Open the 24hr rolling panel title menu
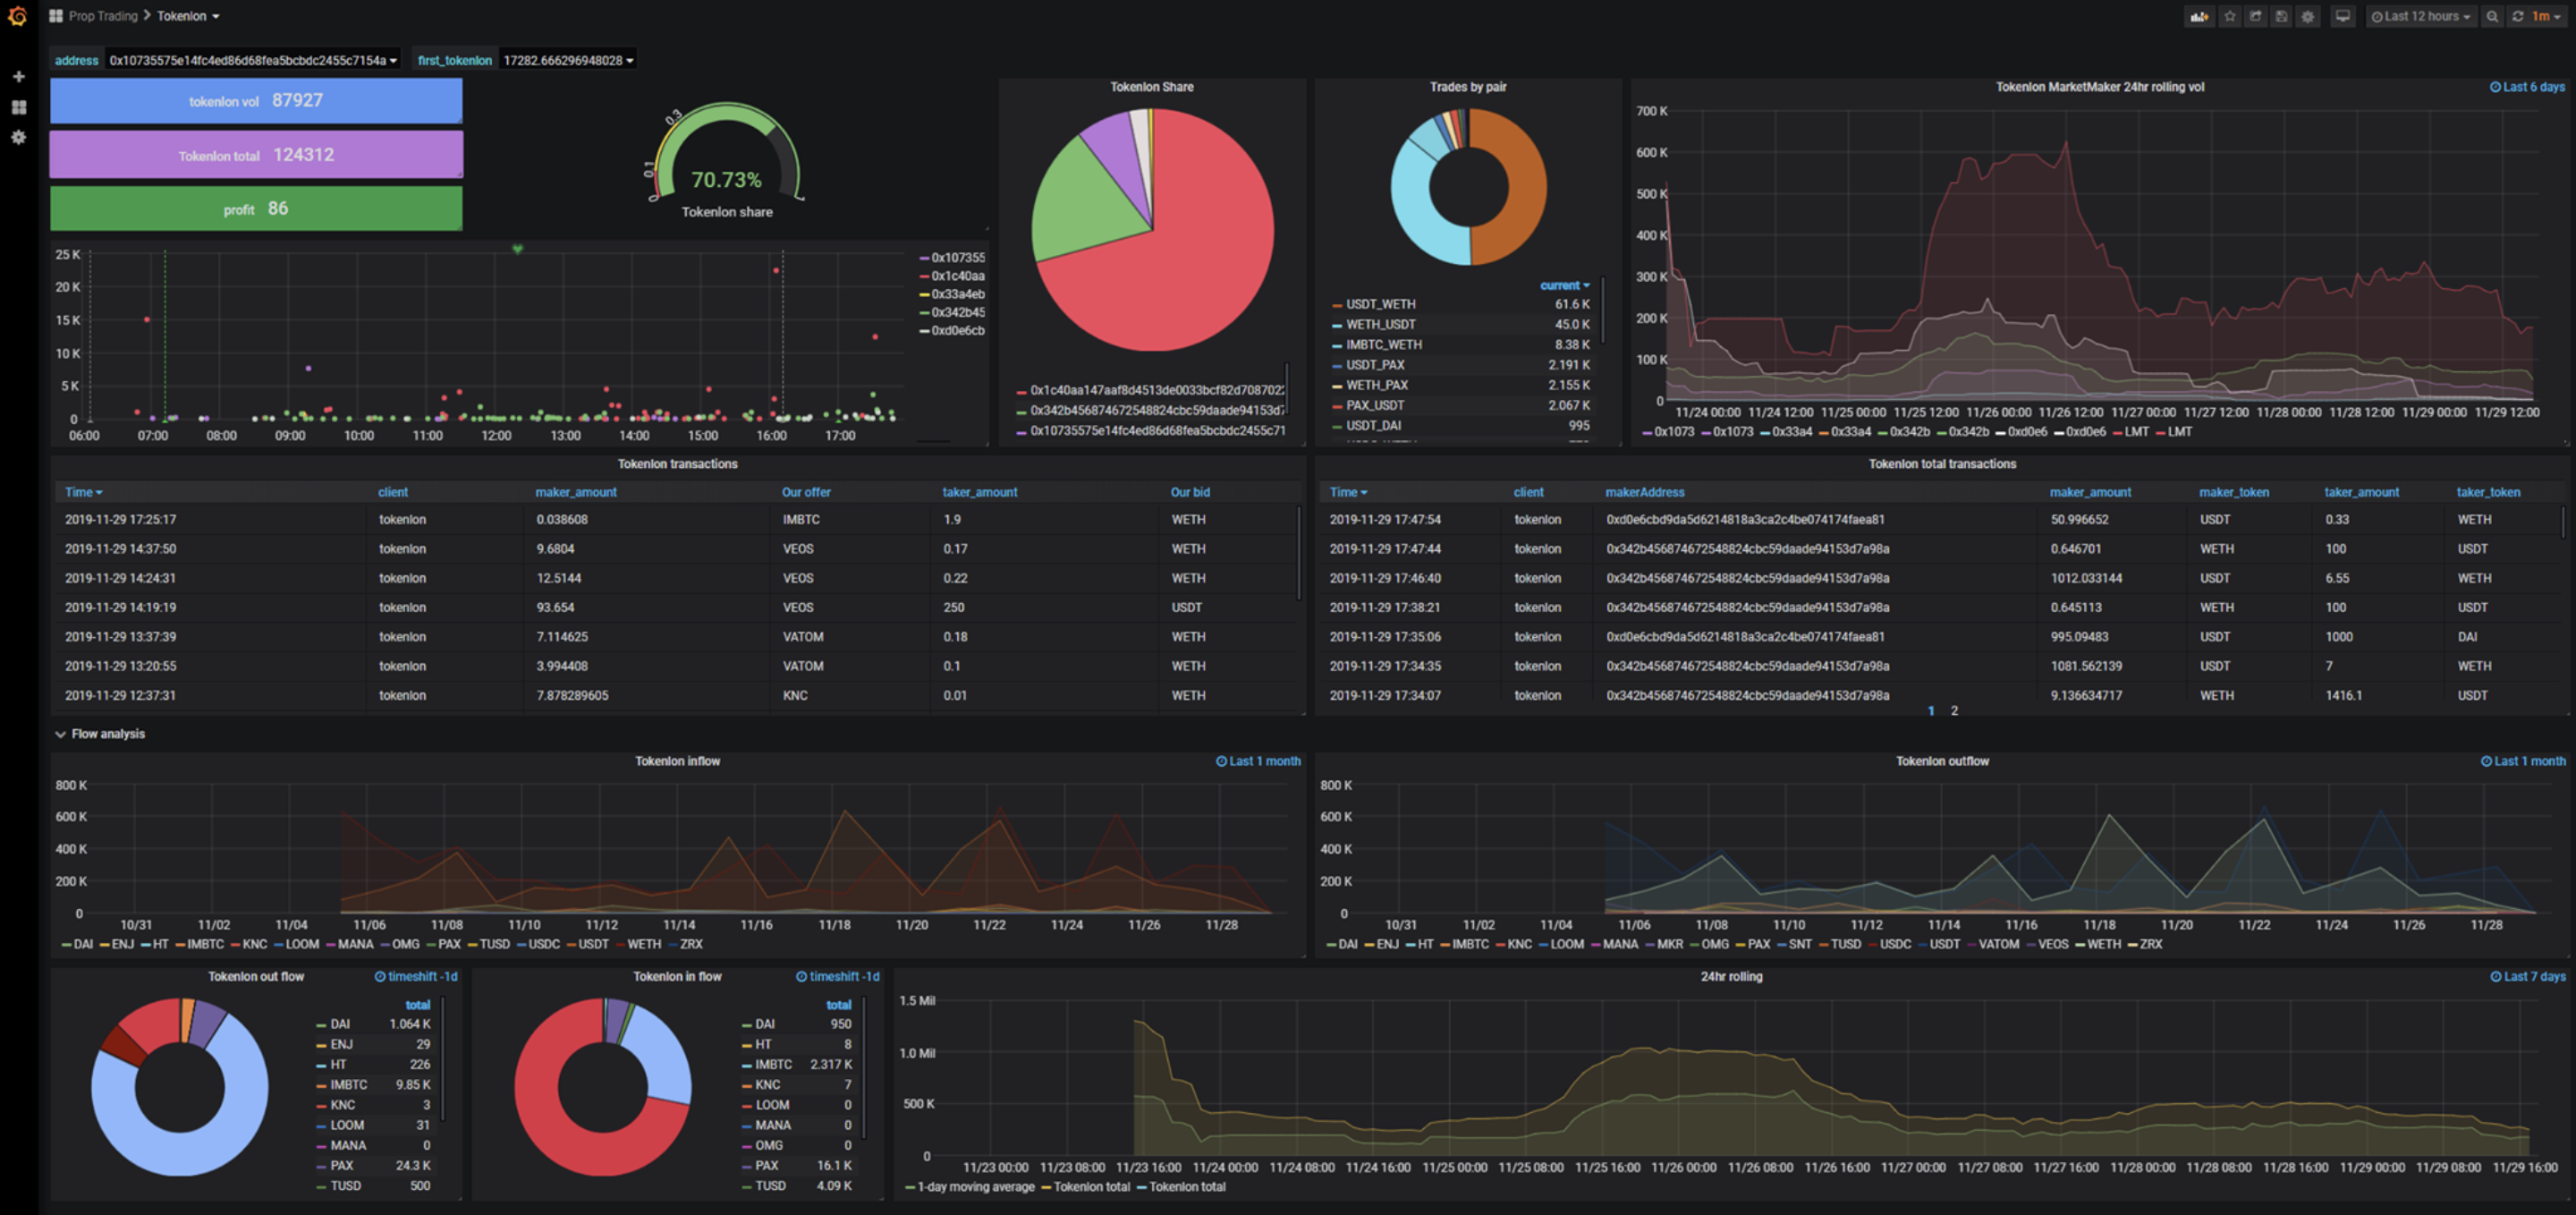 [x=1731, y=976]
